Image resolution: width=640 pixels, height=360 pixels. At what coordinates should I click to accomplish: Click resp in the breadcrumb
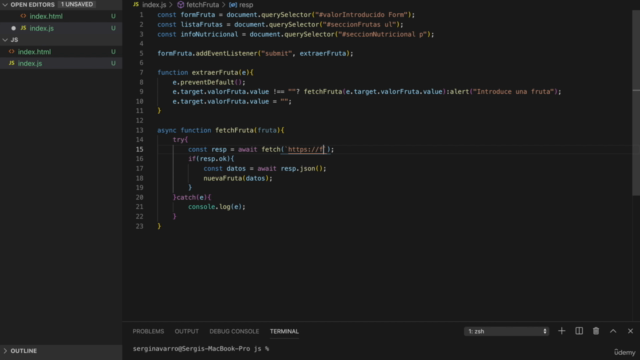tap(246, 5)
